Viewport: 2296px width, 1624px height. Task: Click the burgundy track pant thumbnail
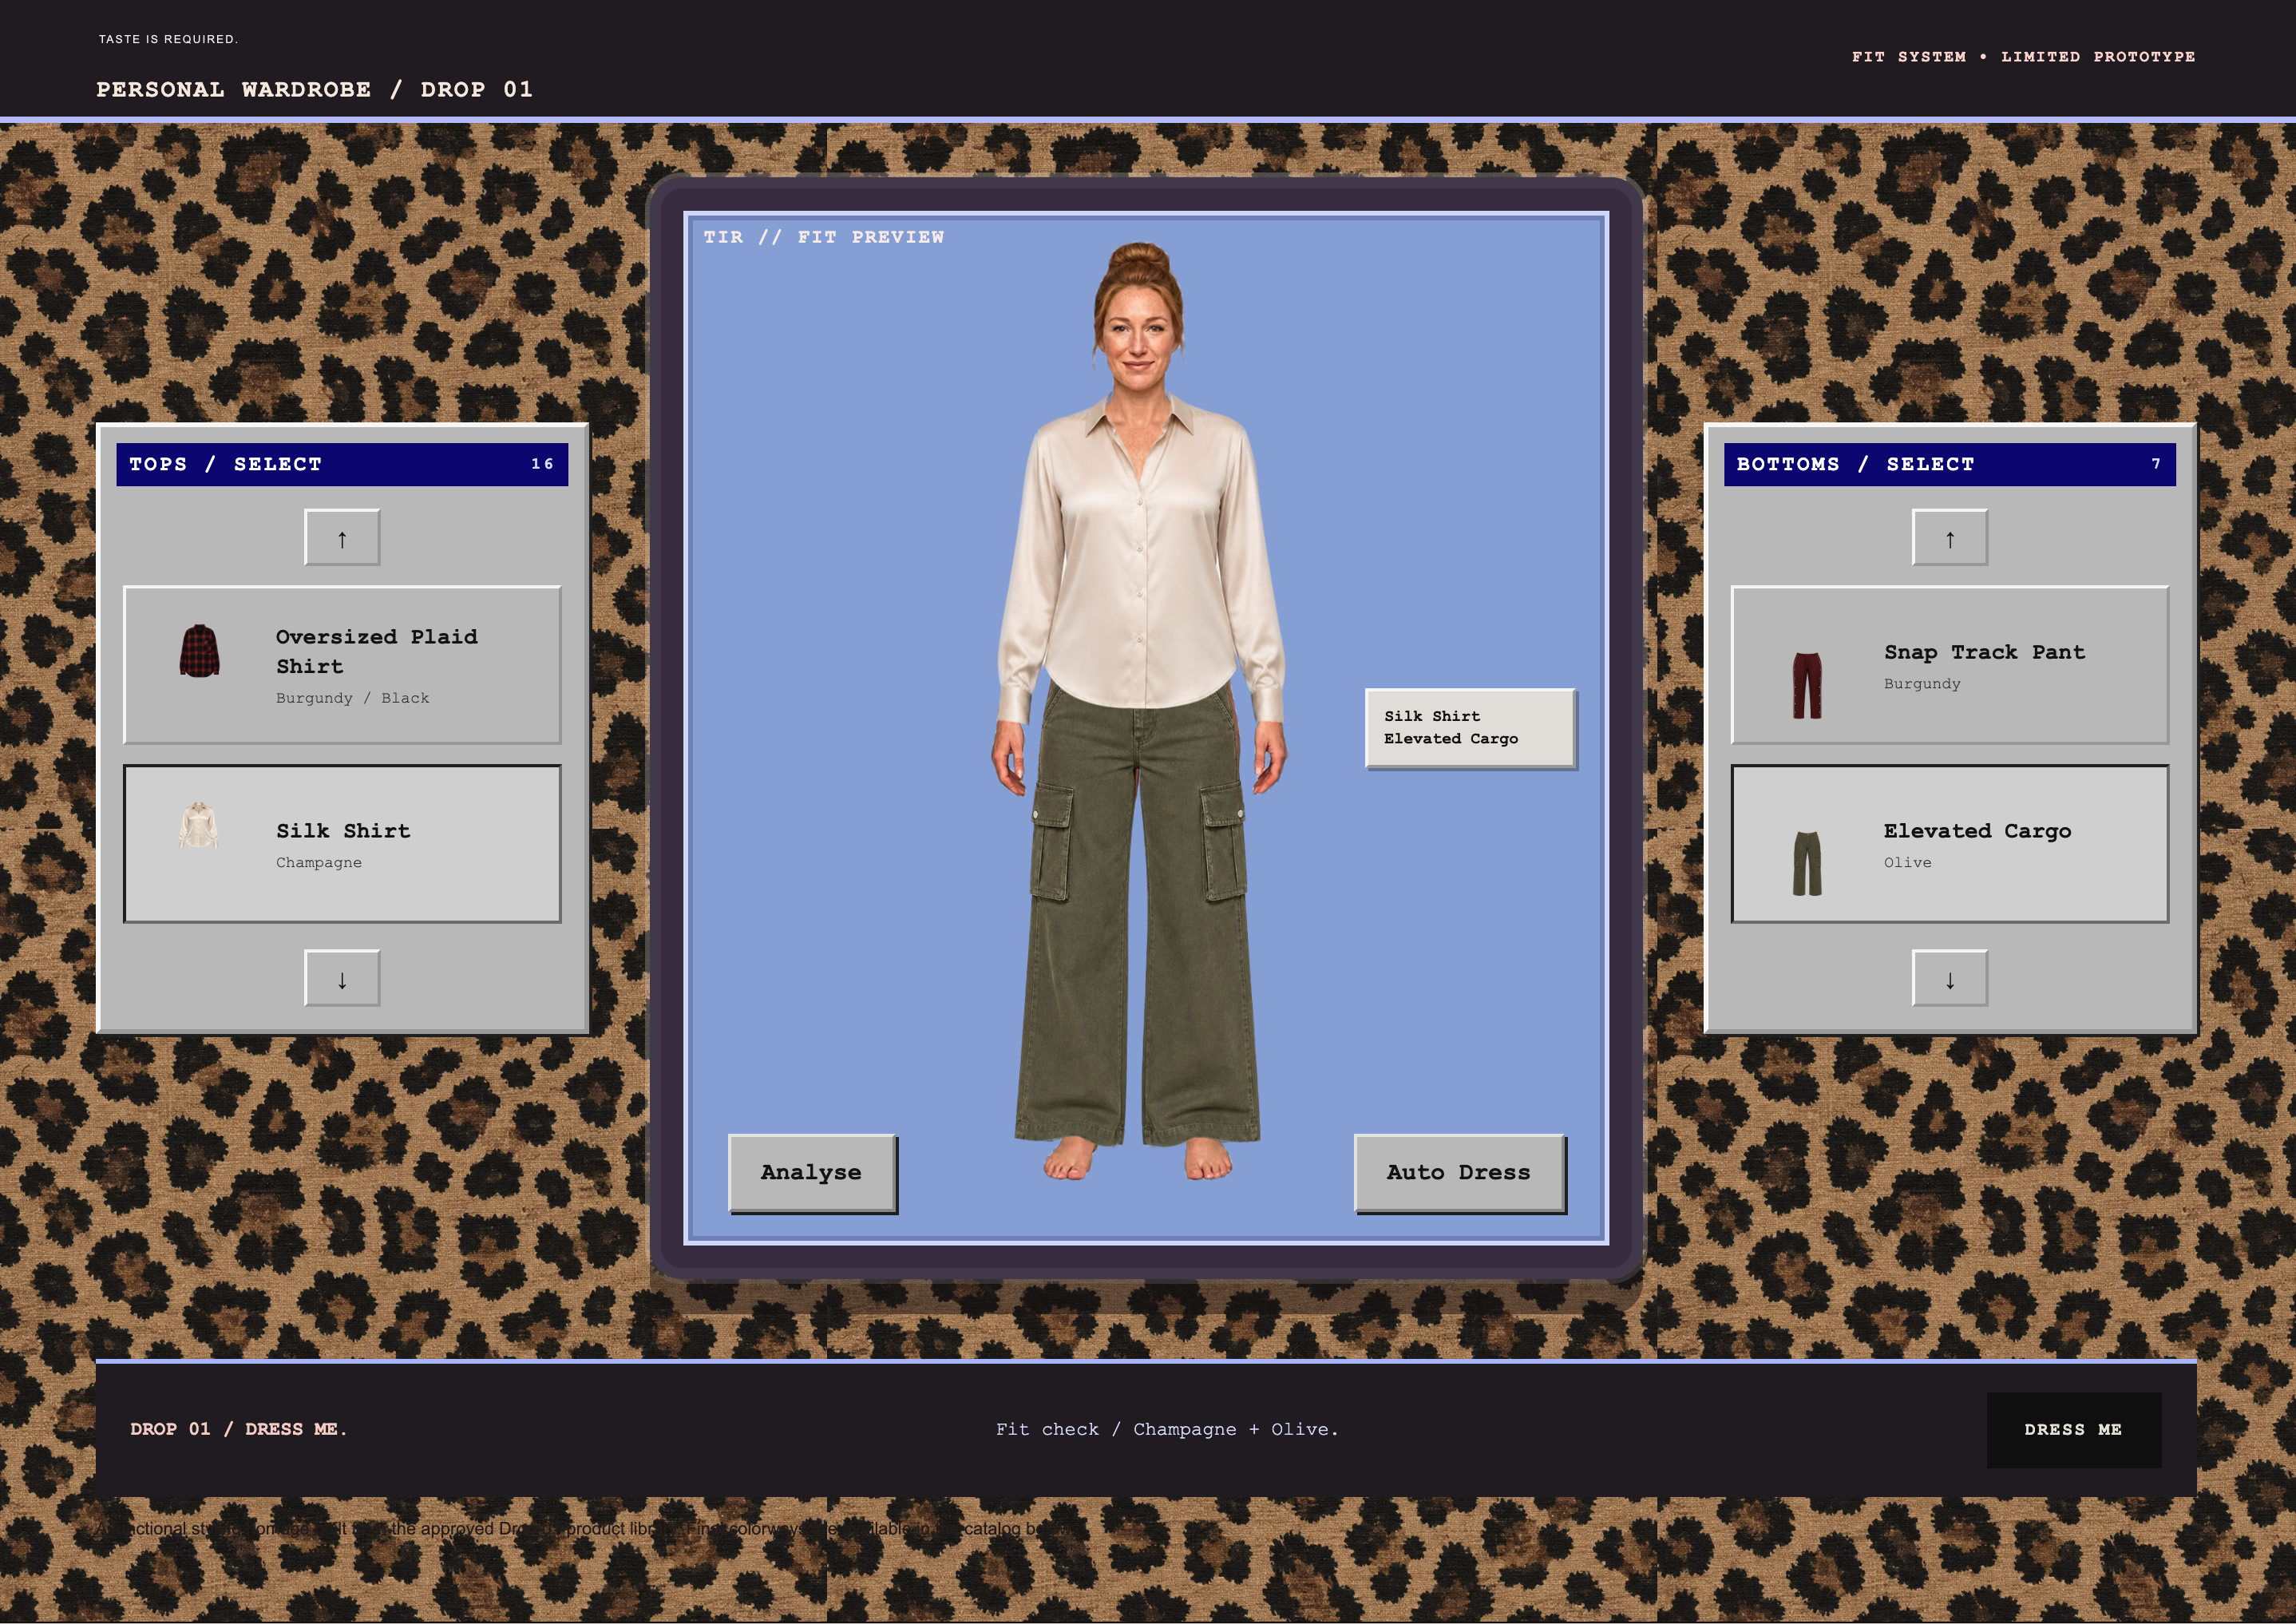pos(1807,686)
